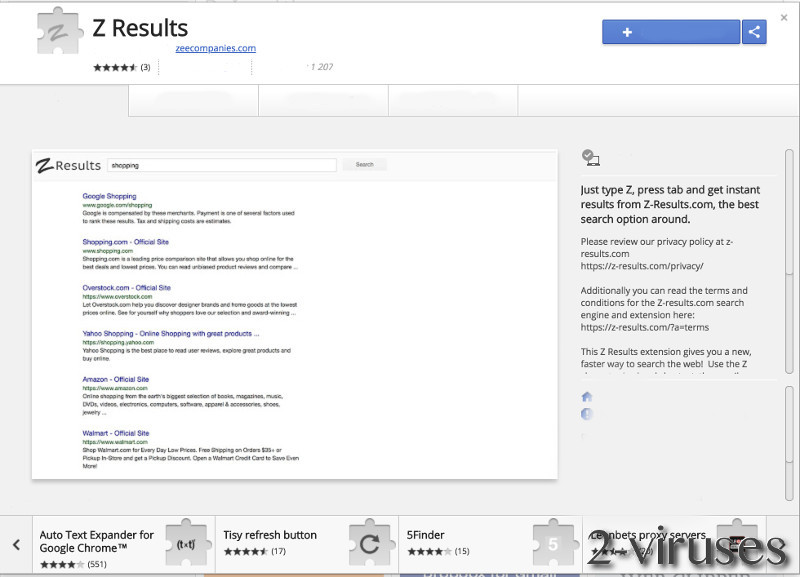
Task: Click the Z logo inside the preview screenshot
Action: pyautogui.click(x=46, y=165)
